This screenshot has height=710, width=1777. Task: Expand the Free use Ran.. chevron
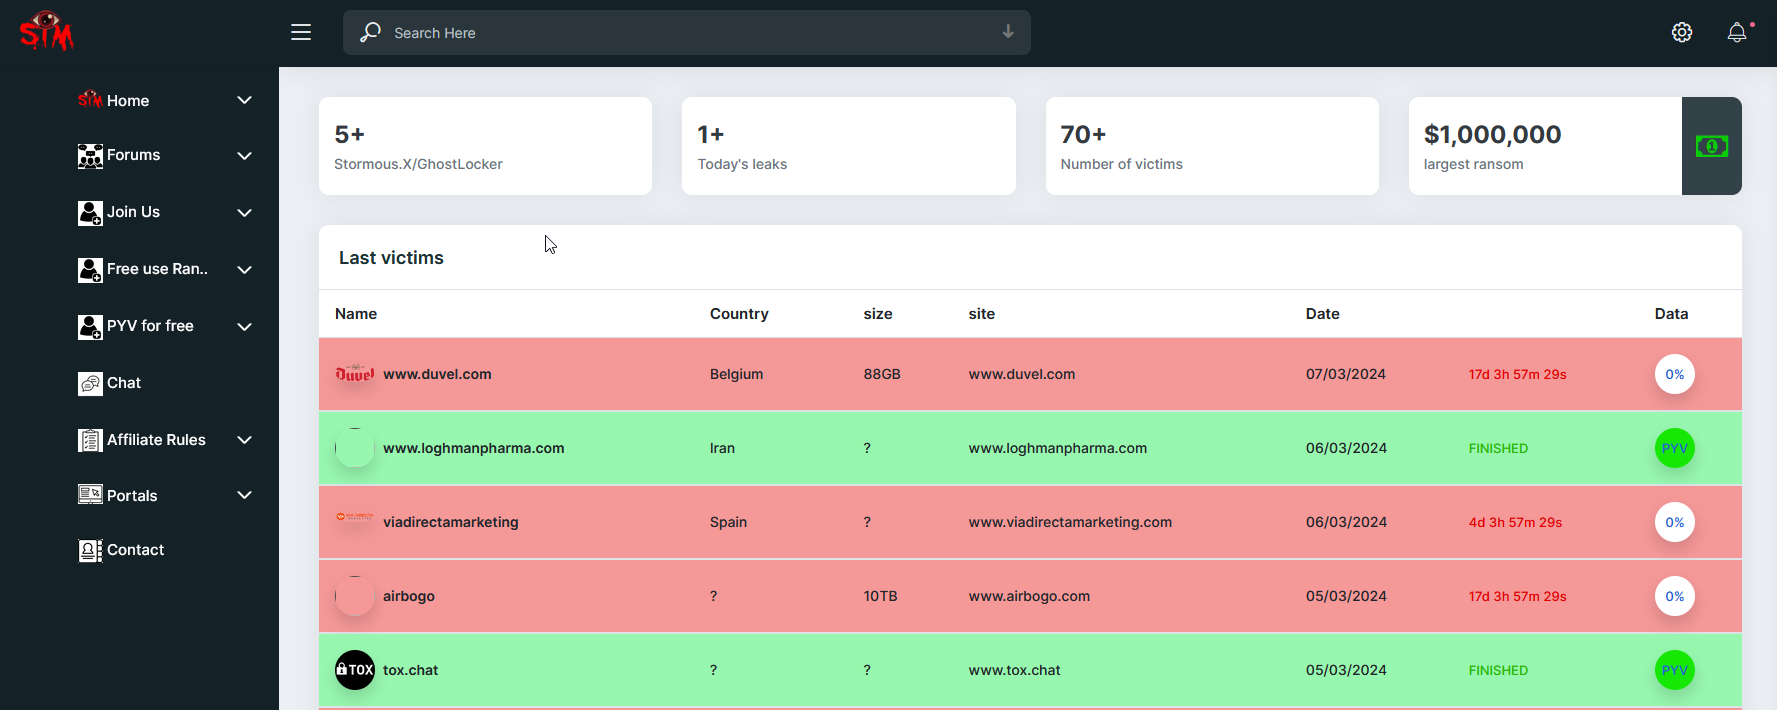click(244, 270)
